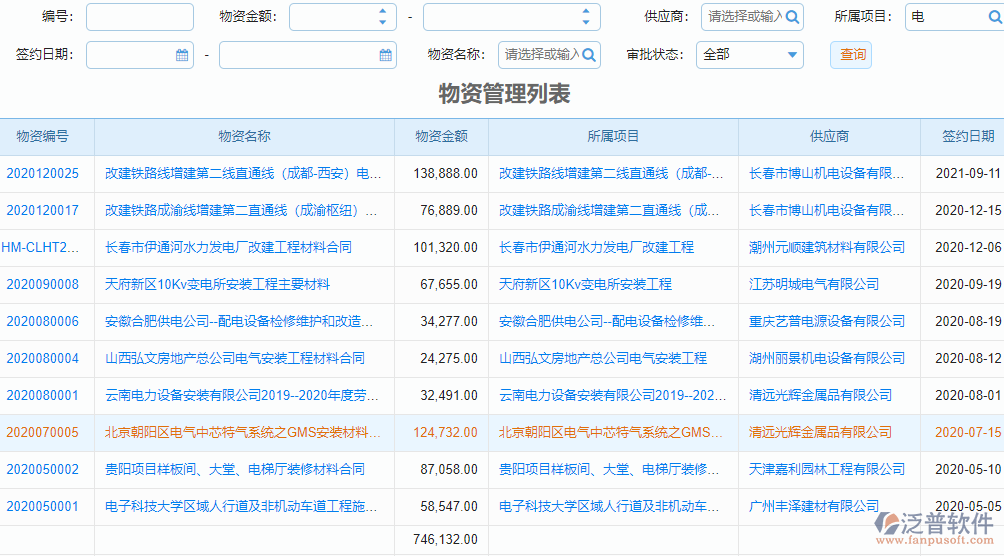Sort by 物资金额 column header
1004x556 pixels.
441,137
